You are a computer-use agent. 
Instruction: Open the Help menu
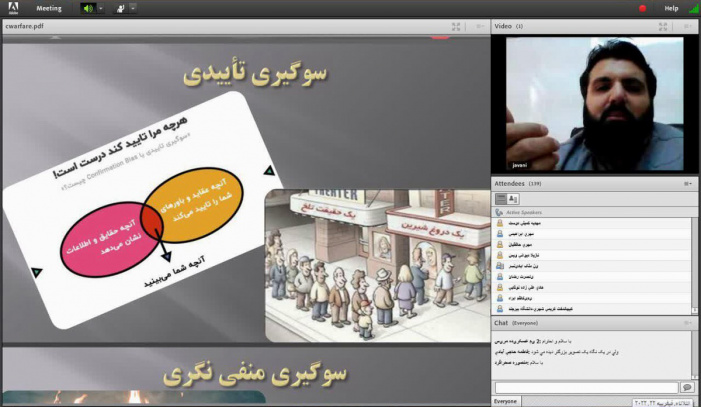tap(671, 8)
